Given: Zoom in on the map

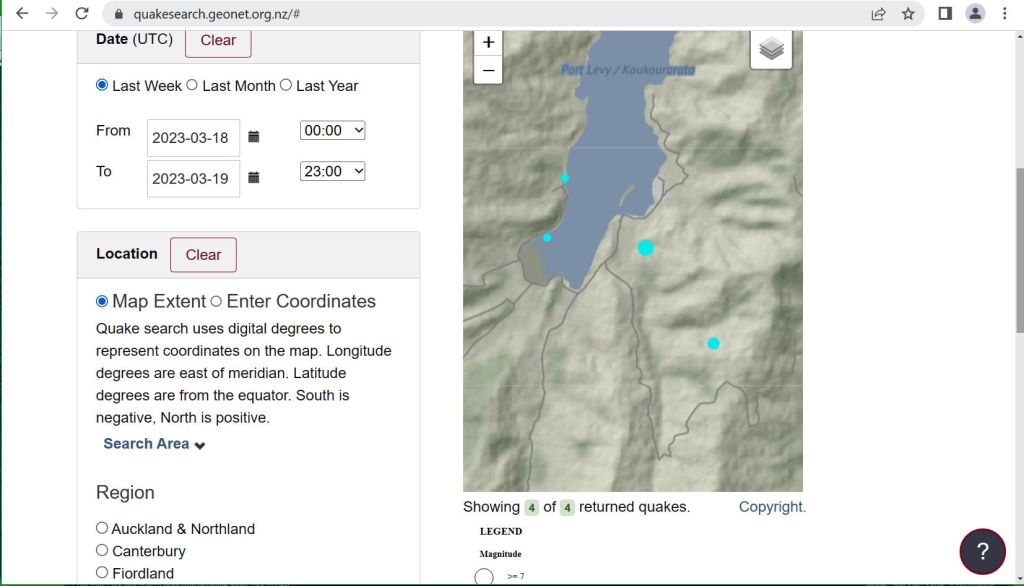Looking at the screenshot, I should [x=488, y=42].
